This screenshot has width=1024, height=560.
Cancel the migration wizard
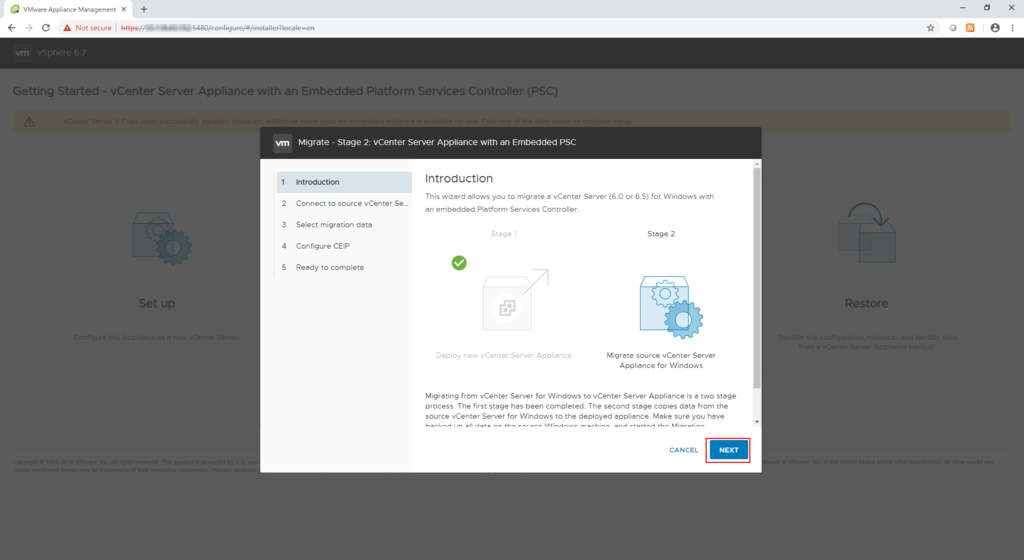683,450
